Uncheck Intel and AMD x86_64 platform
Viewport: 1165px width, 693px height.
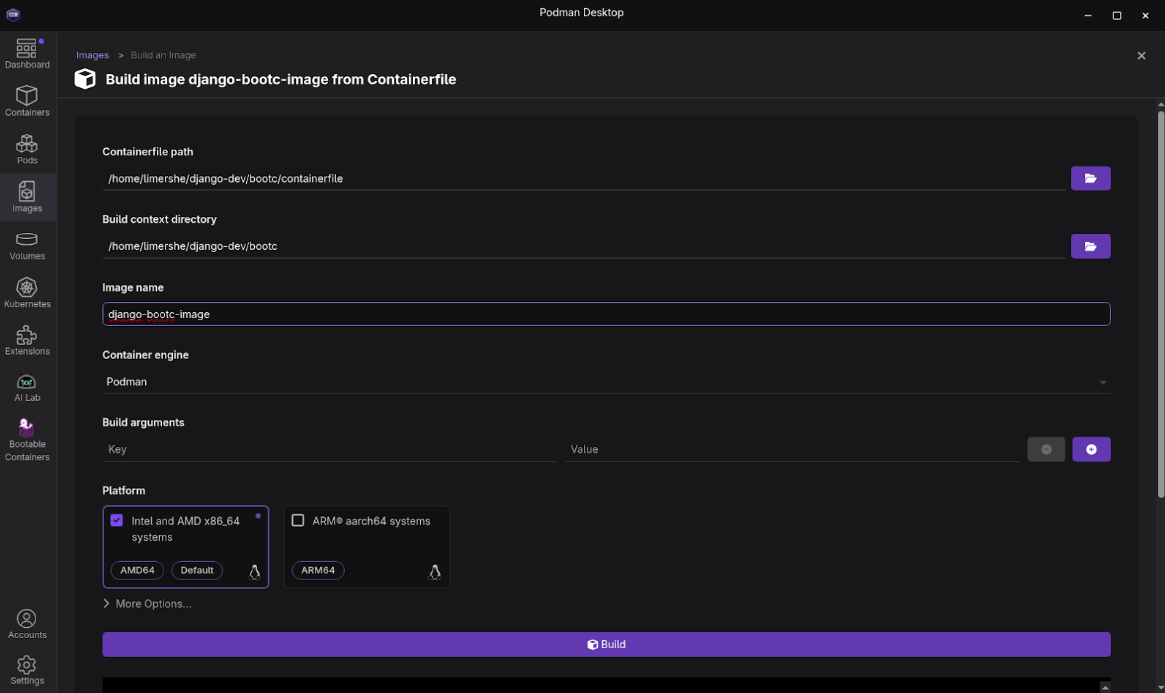click(x=117, y=520)
